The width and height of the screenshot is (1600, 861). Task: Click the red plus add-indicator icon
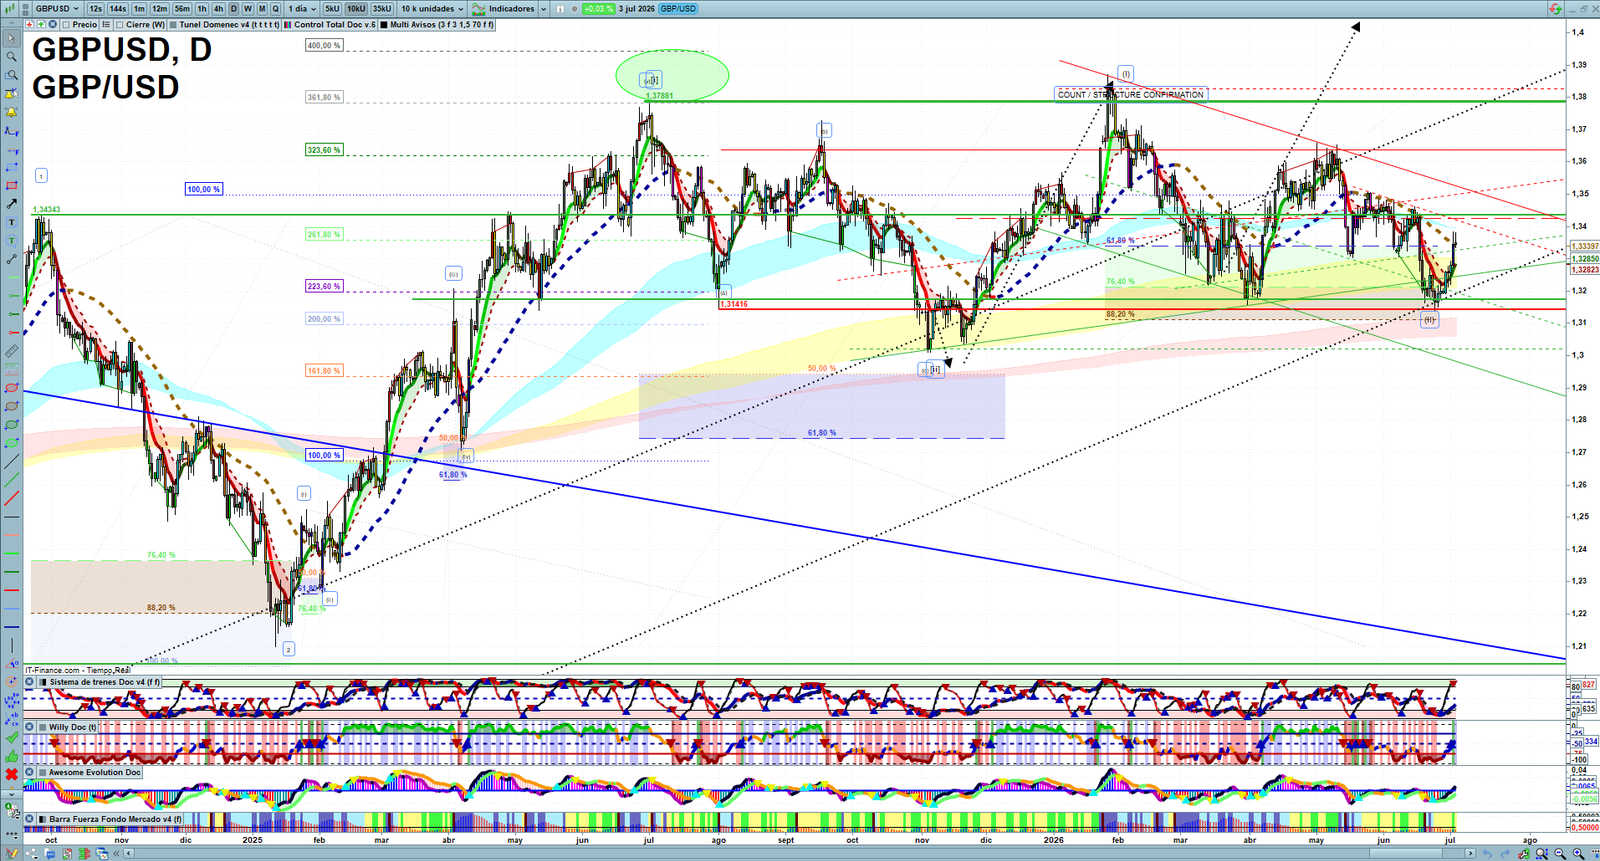pos(29,24)
